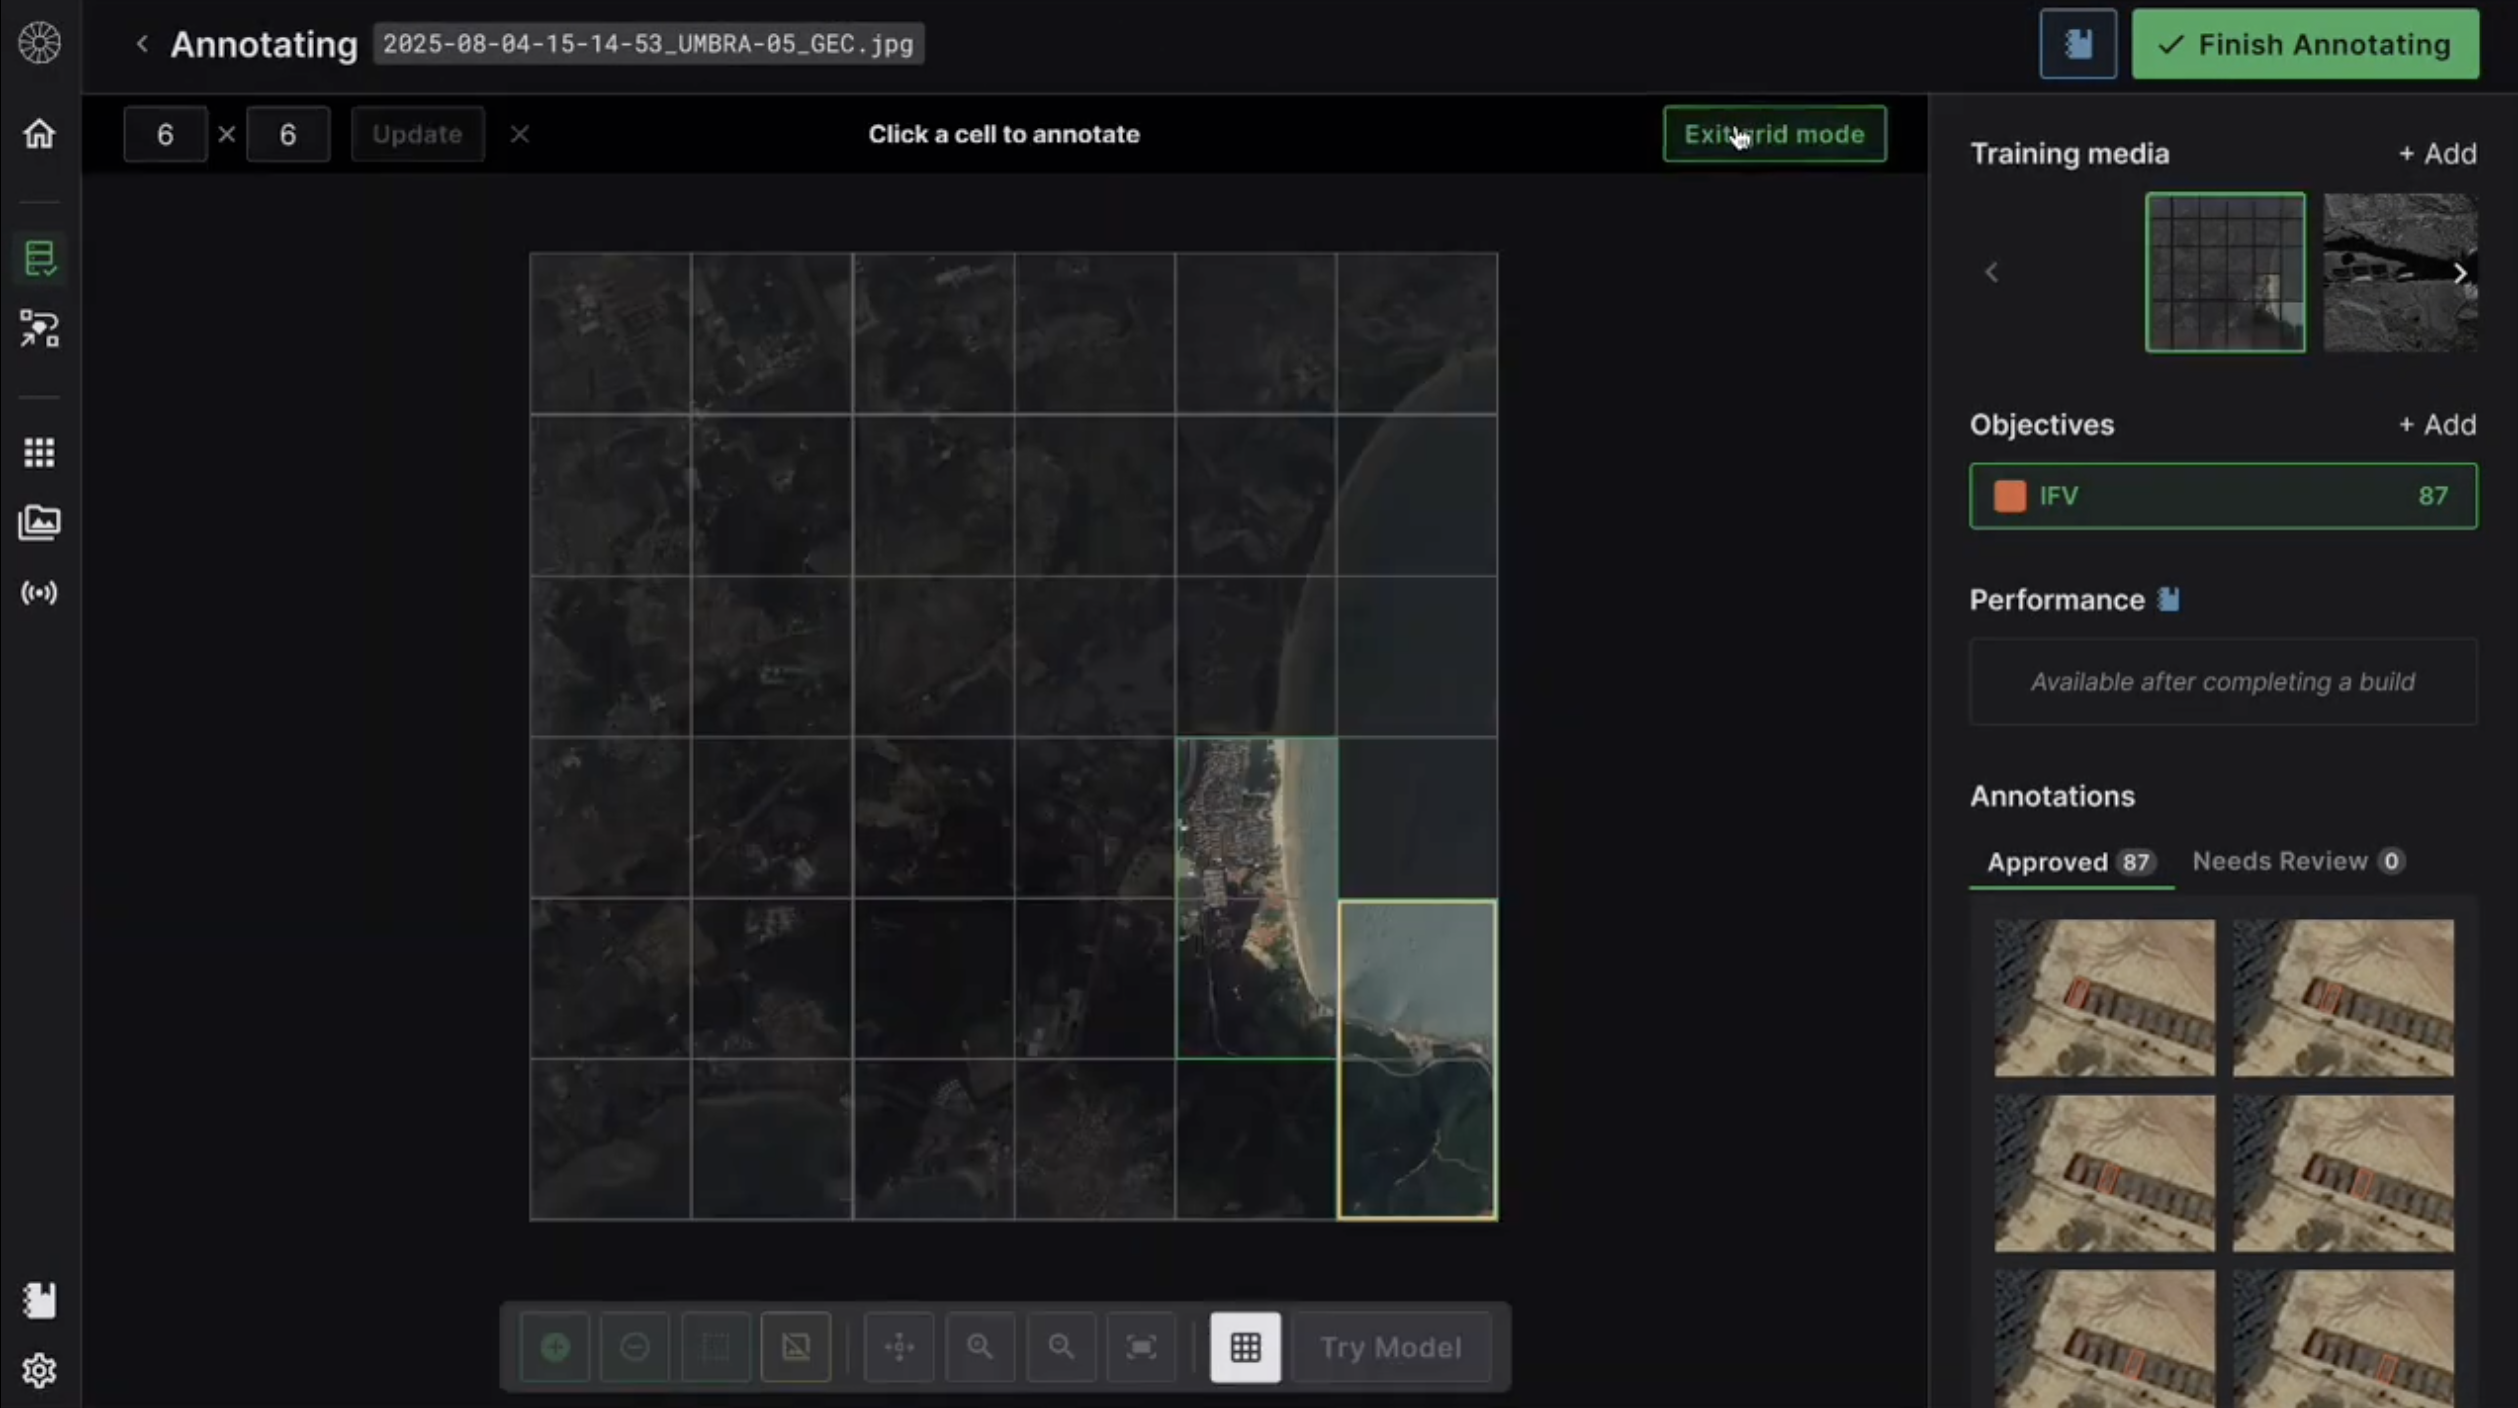Open the settings gear in sidebar
This screenshot has height=1408, width=2518.
(39, 1370)
